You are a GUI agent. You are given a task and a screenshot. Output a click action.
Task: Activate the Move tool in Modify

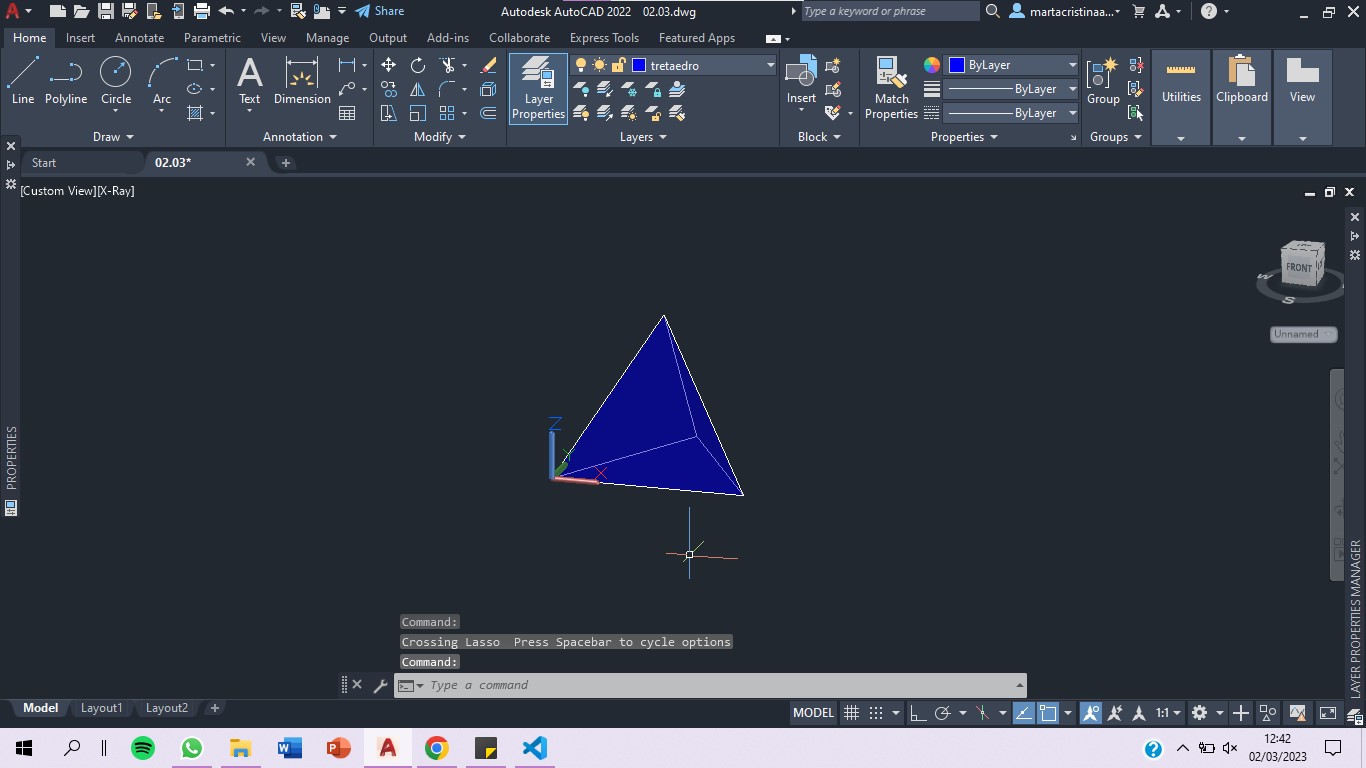[388, 65]
